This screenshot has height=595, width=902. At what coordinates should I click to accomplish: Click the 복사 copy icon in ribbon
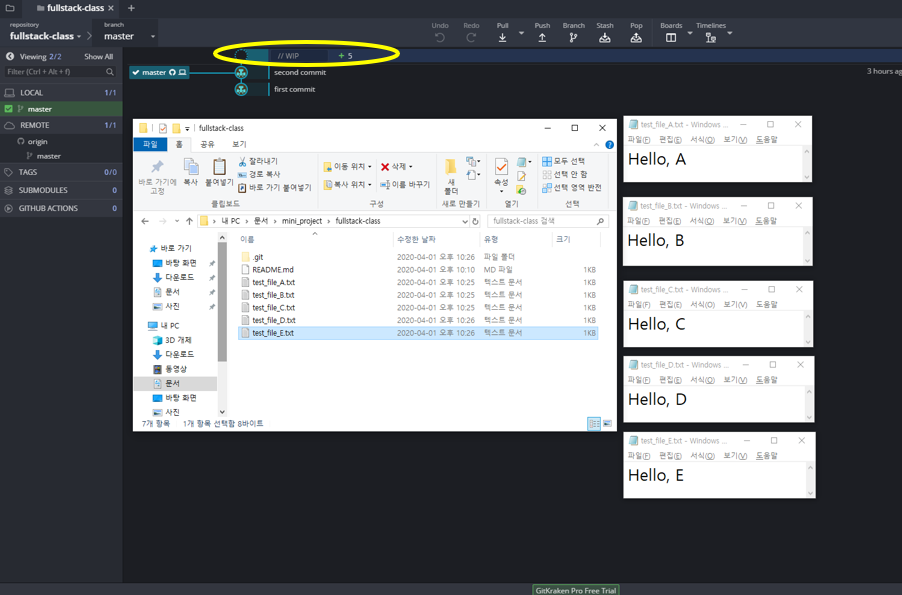click(x=190, y=167)
